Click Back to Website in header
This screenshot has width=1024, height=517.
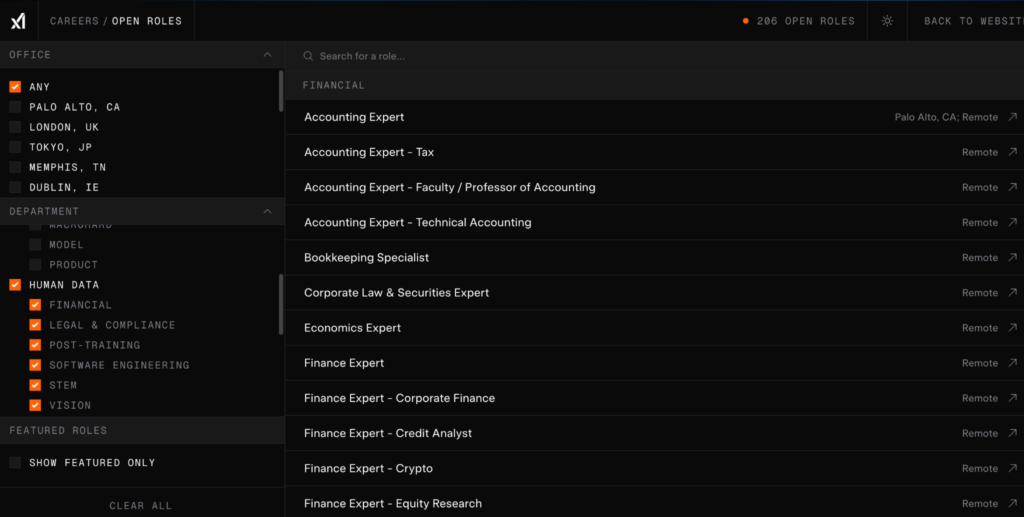point(971,21)
